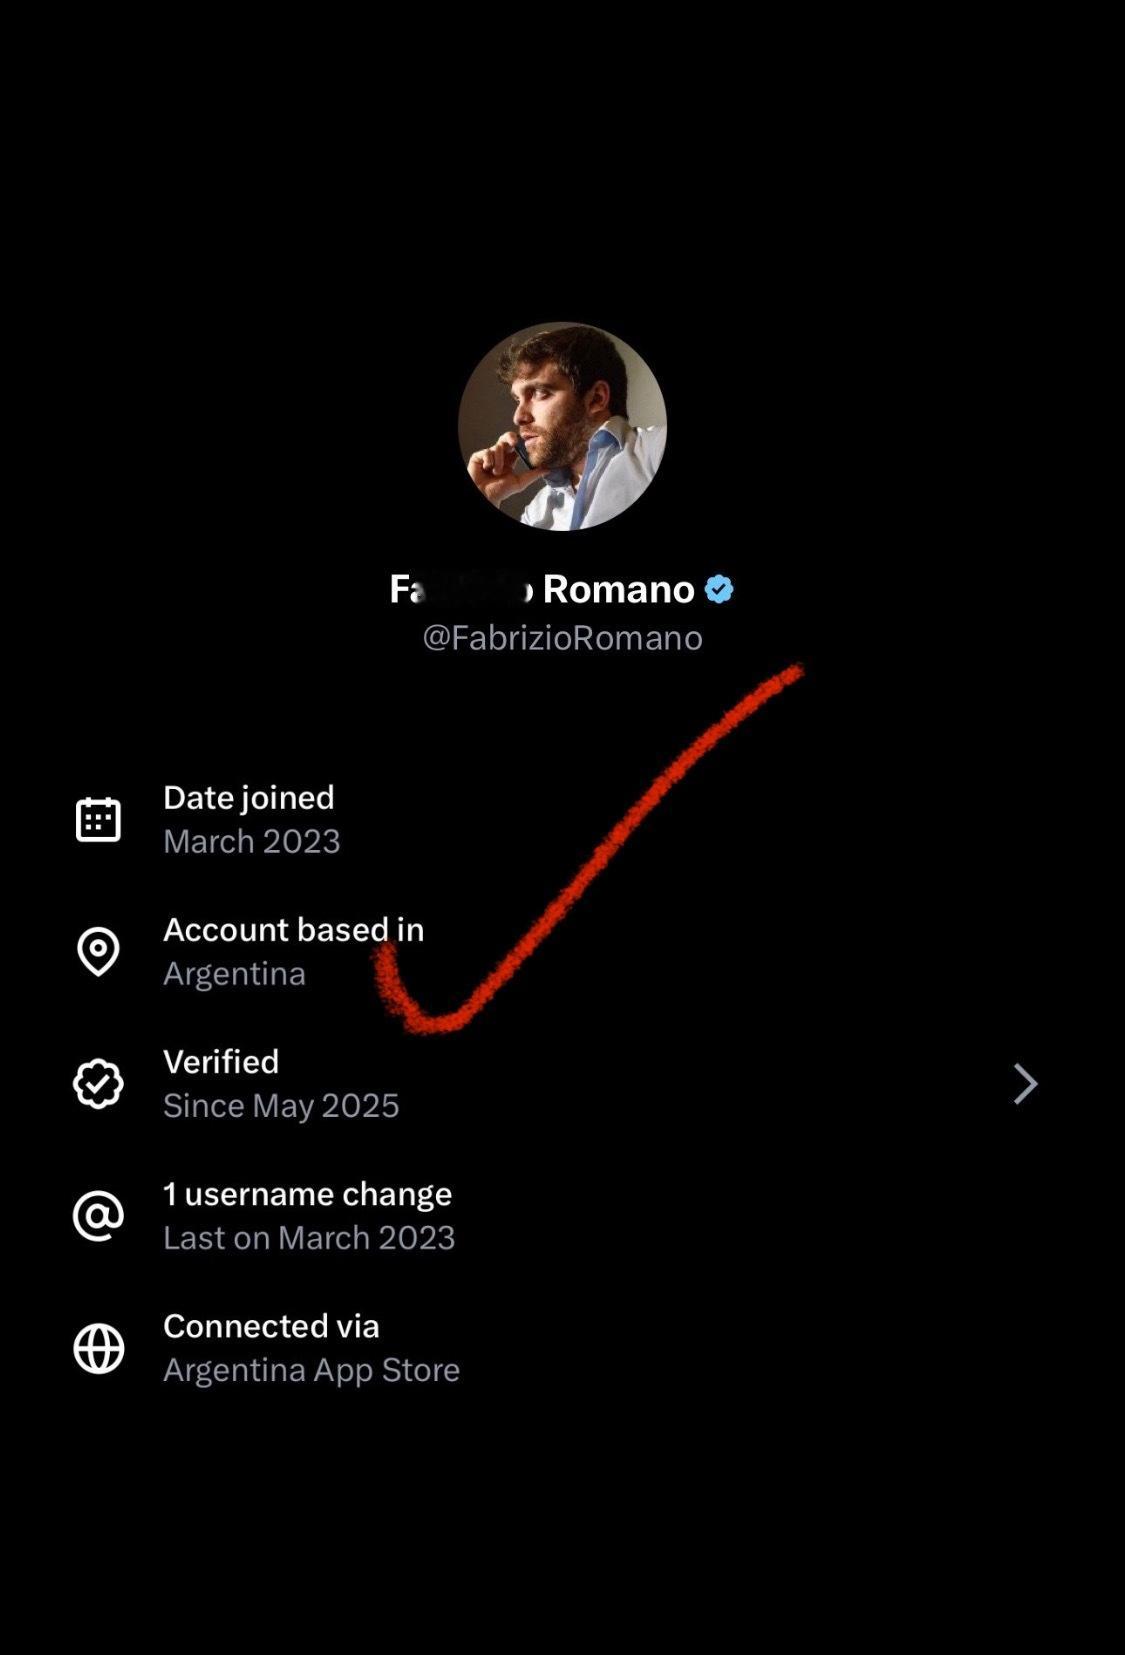Open the circular profile picture
The image size is (1125, 1655).
click(562, 426)
